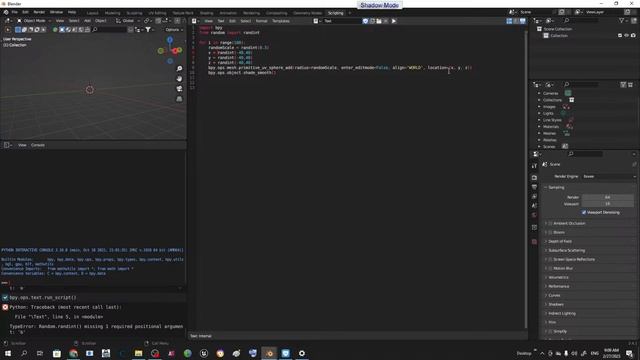
Task: Switch orthographic/perspective grid icon in the viewport
Action: (x=179, y=99)
